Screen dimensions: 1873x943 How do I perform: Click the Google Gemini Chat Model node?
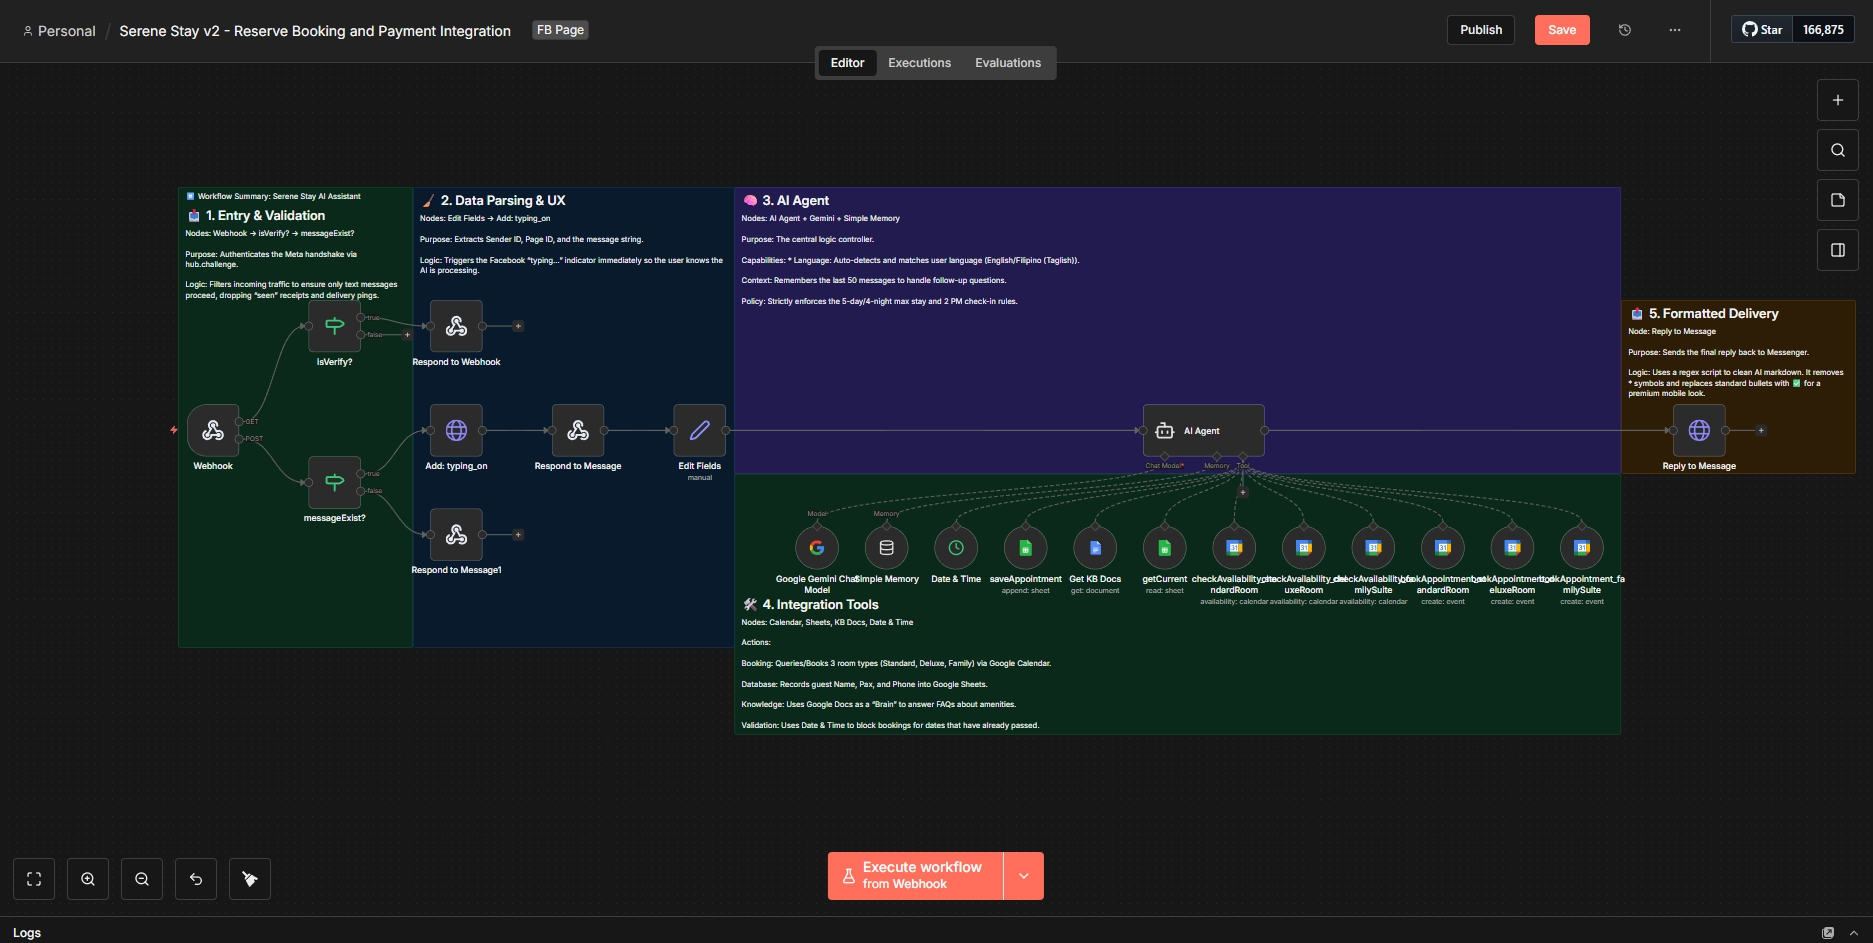point(817,548)
